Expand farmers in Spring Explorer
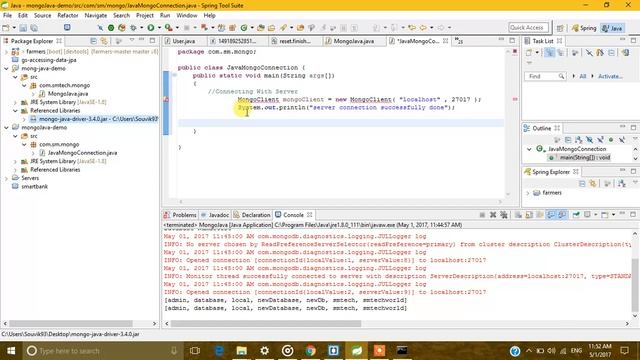Screen dimensions: 640x360 pos(528,193)
